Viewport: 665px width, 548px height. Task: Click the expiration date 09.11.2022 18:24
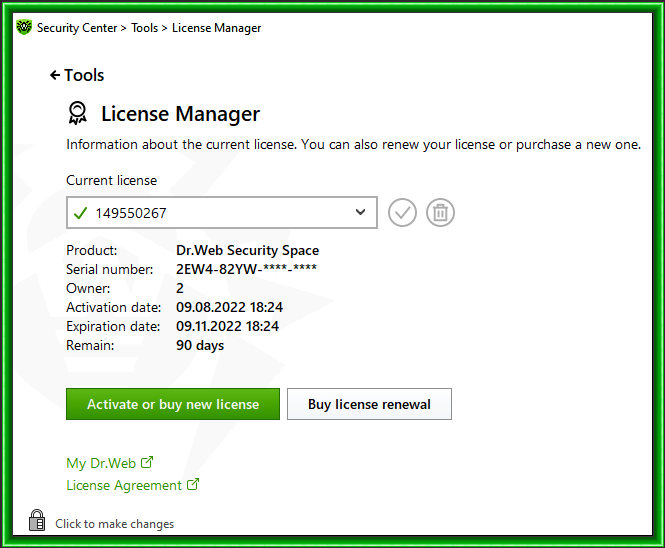point(228,326)
